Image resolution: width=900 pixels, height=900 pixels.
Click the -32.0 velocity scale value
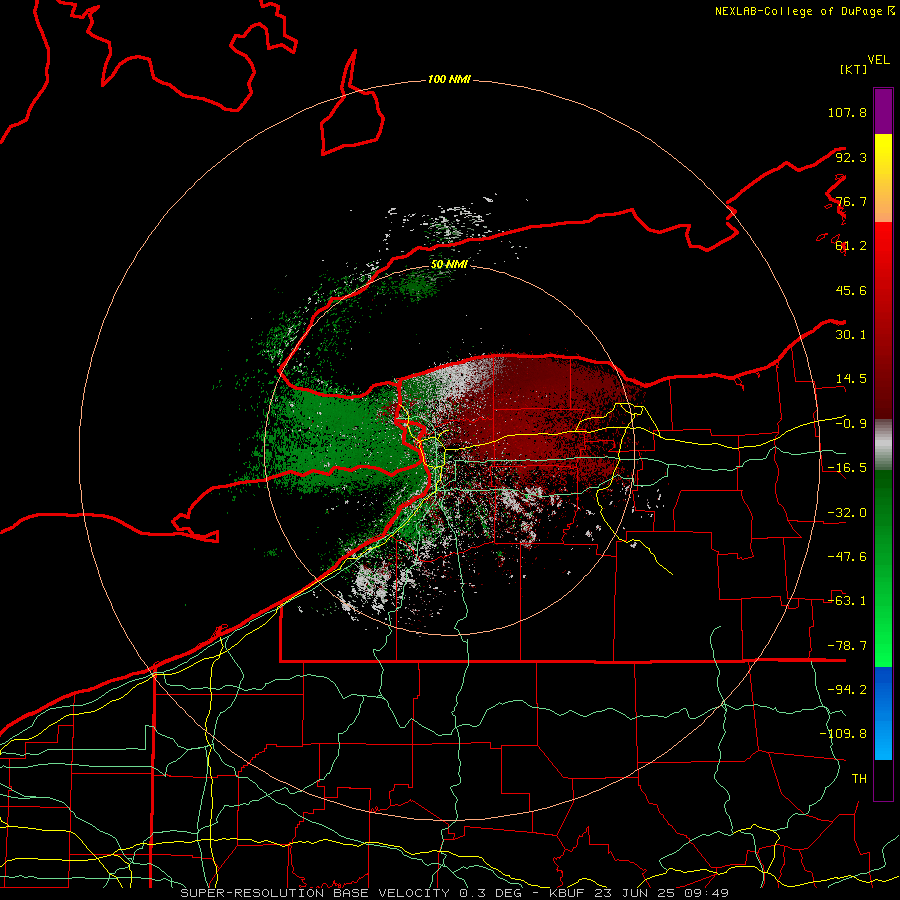pos(847,513)
